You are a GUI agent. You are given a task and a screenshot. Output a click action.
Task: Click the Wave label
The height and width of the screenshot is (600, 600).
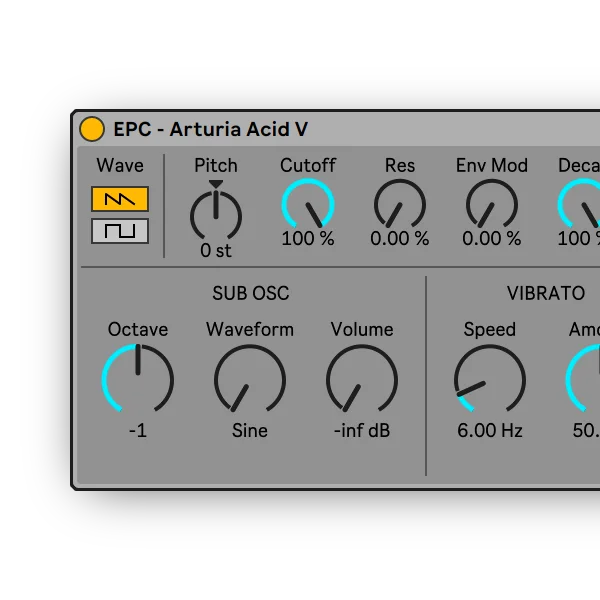point(120,165)
